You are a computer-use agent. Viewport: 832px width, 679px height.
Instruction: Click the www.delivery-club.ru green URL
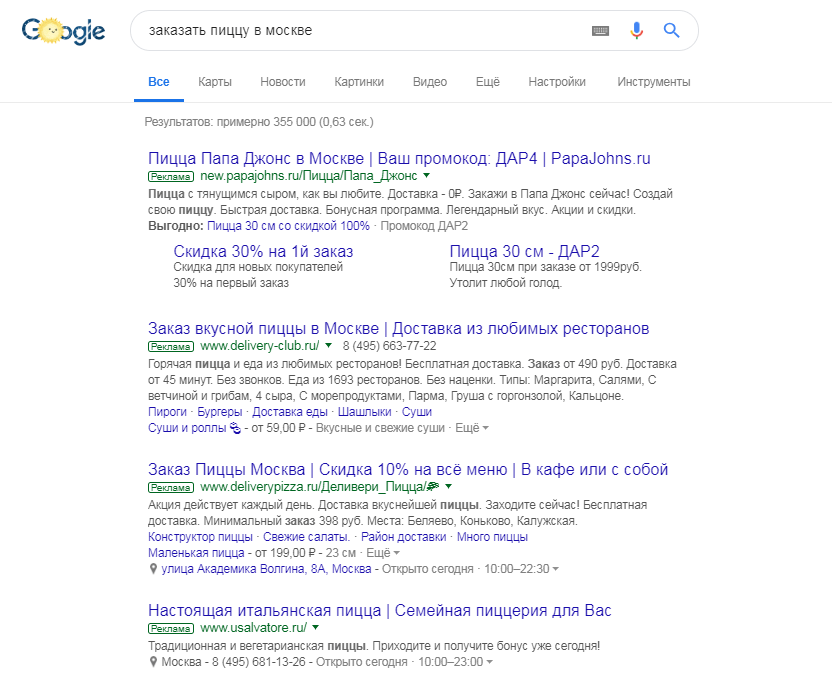(x=259, y=346)
